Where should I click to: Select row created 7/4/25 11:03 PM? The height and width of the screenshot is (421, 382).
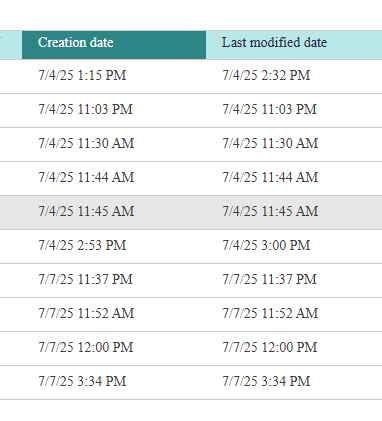191,110
